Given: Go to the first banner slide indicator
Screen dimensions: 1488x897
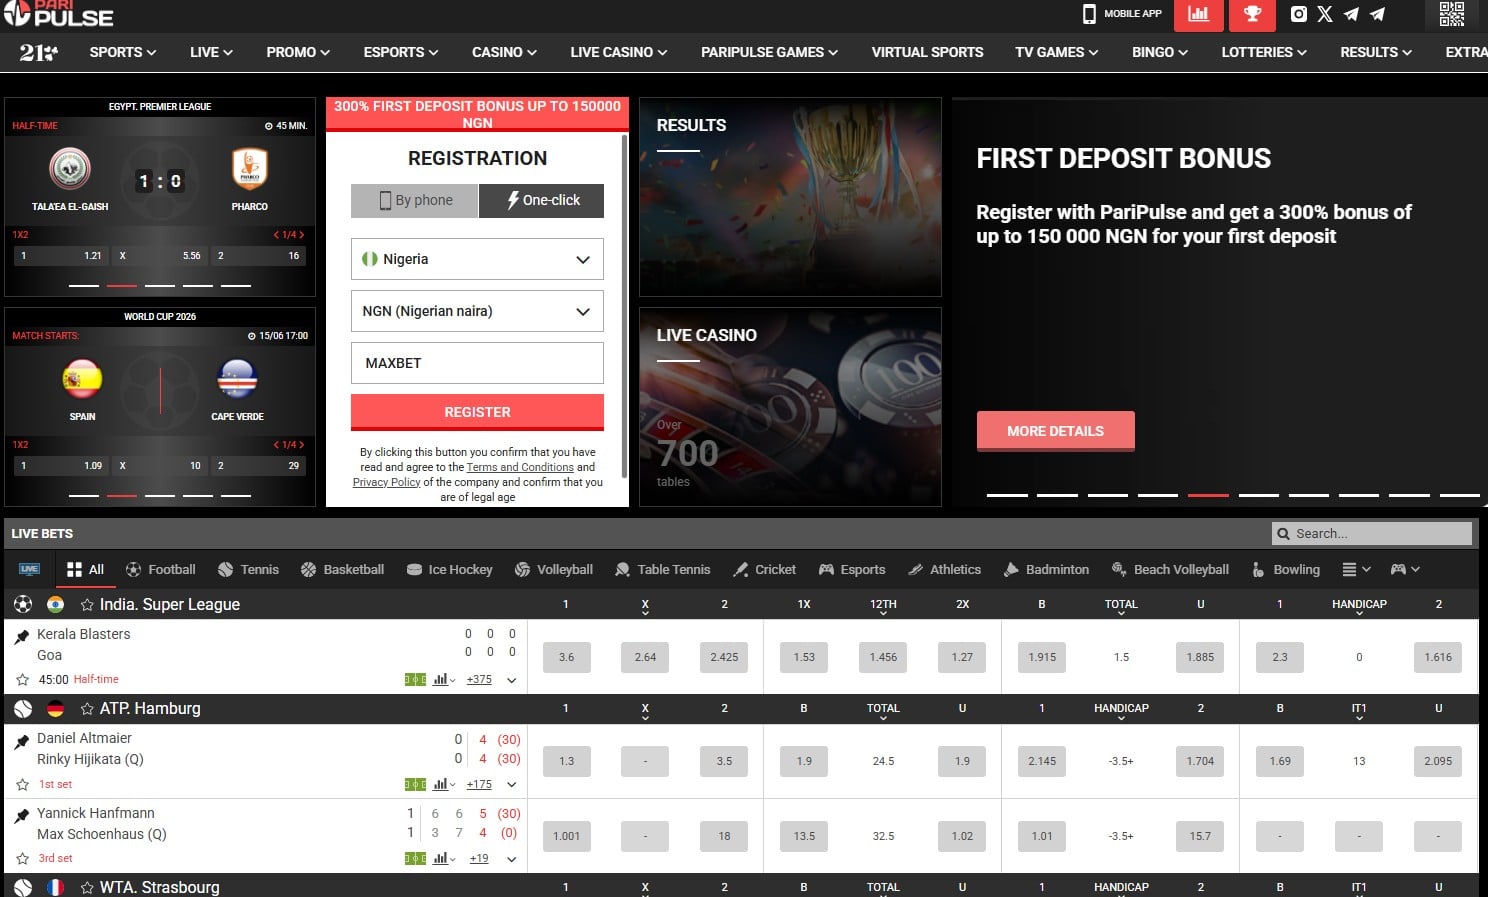Looking at the screenshot, I should [x=1007, y=494].
